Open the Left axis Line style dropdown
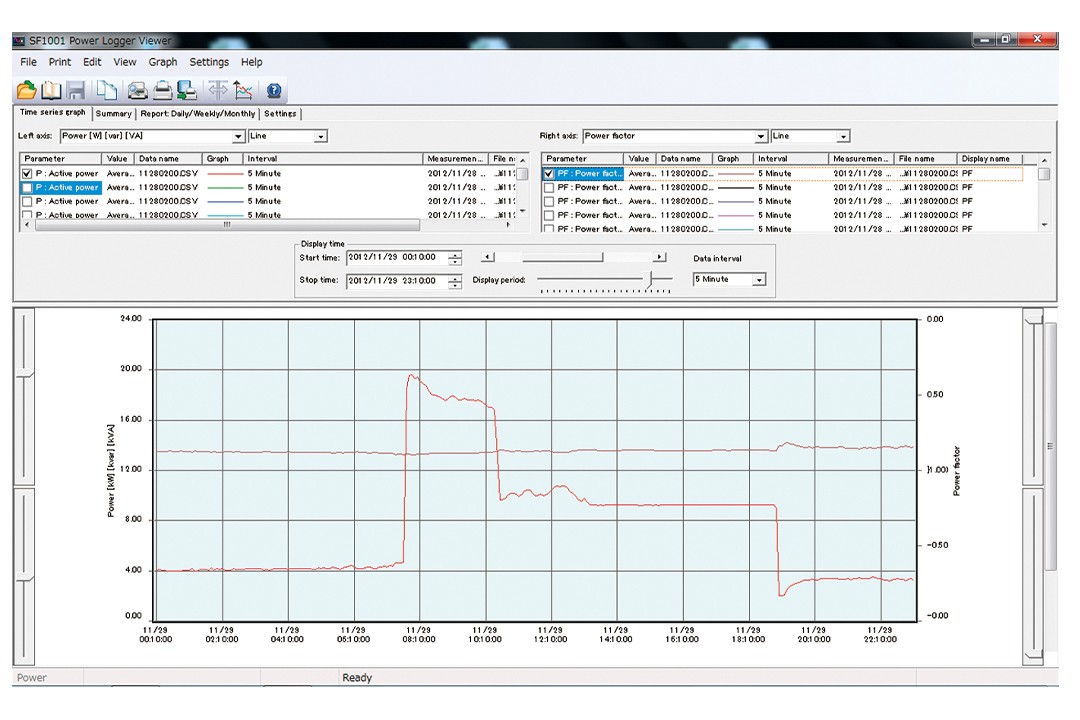 click(x=320, y=136)
